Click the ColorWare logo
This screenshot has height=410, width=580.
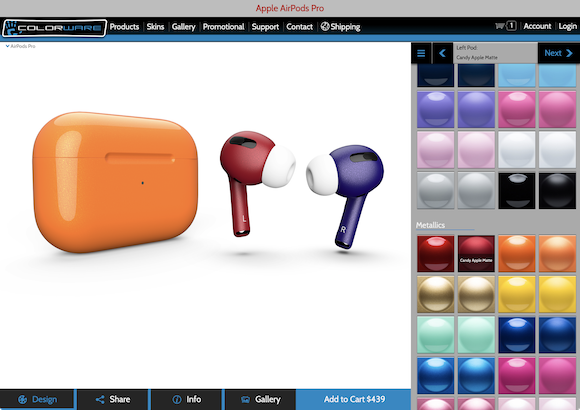pyautogui.click(x=54, y=28)
